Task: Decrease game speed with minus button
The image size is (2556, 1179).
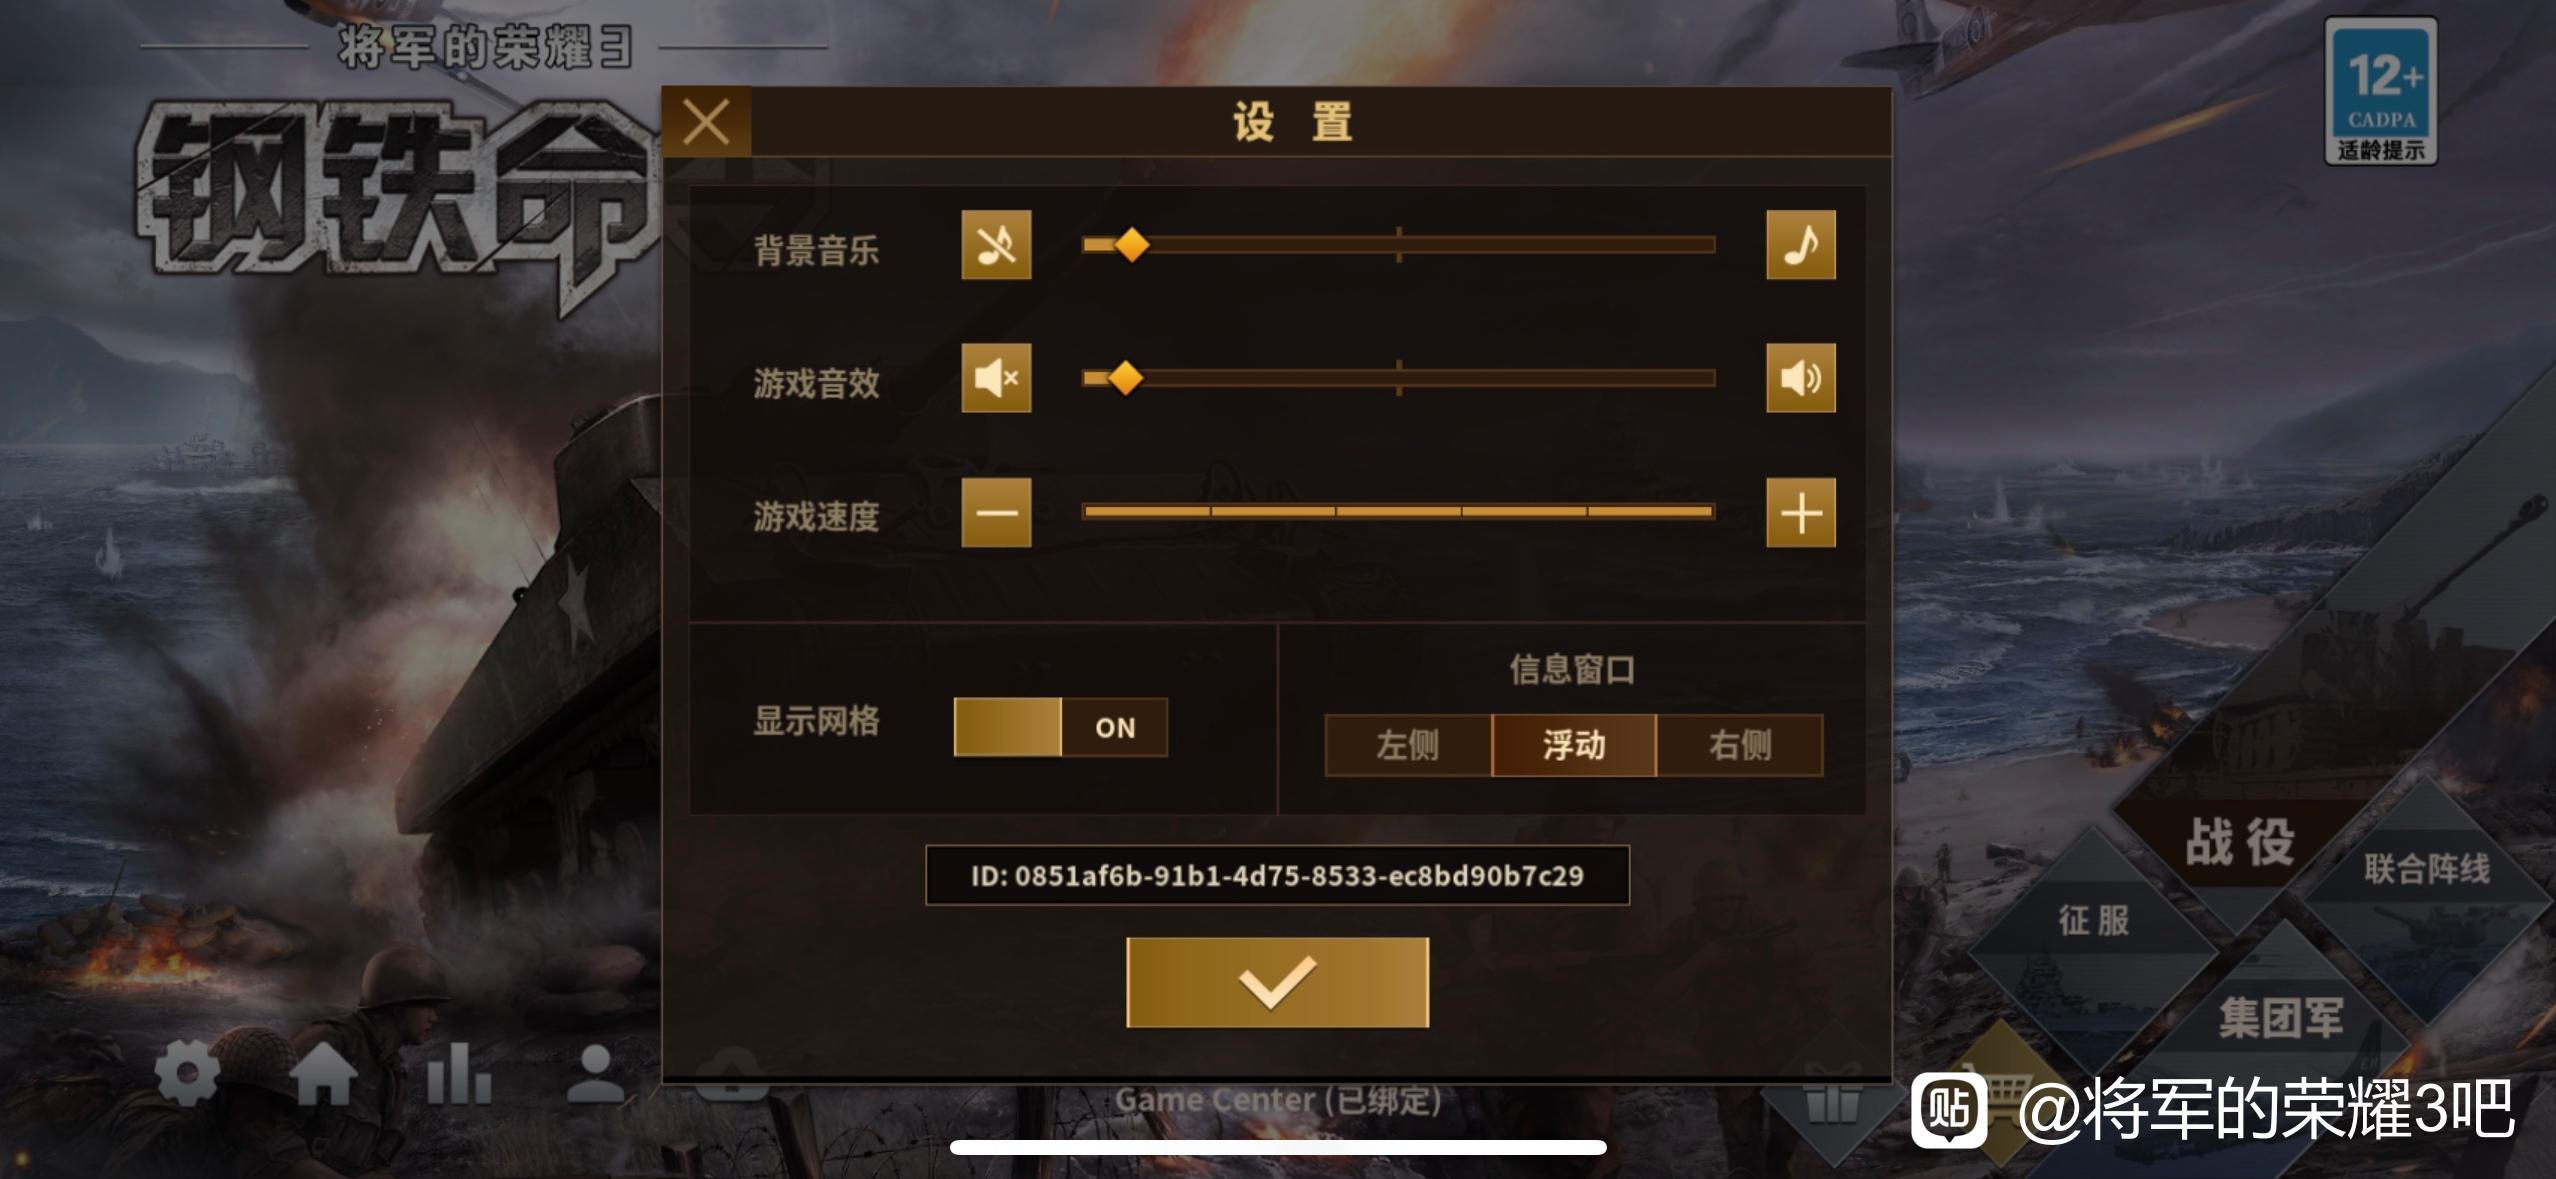Action: click(996, 513)
